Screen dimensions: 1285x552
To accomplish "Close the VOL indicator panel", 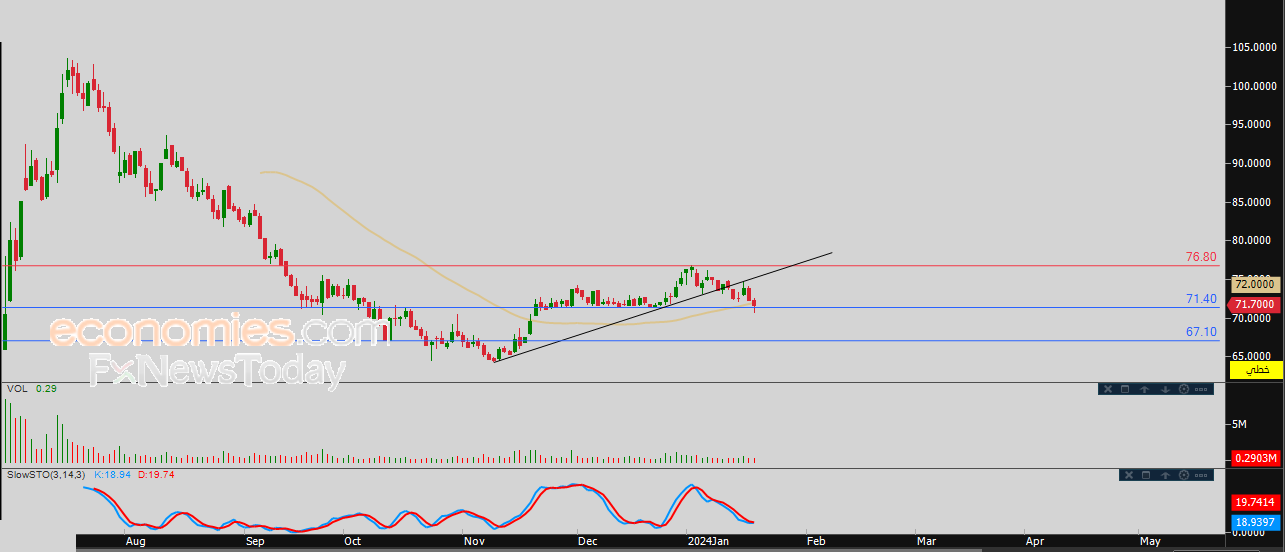I will [1108, 389].
